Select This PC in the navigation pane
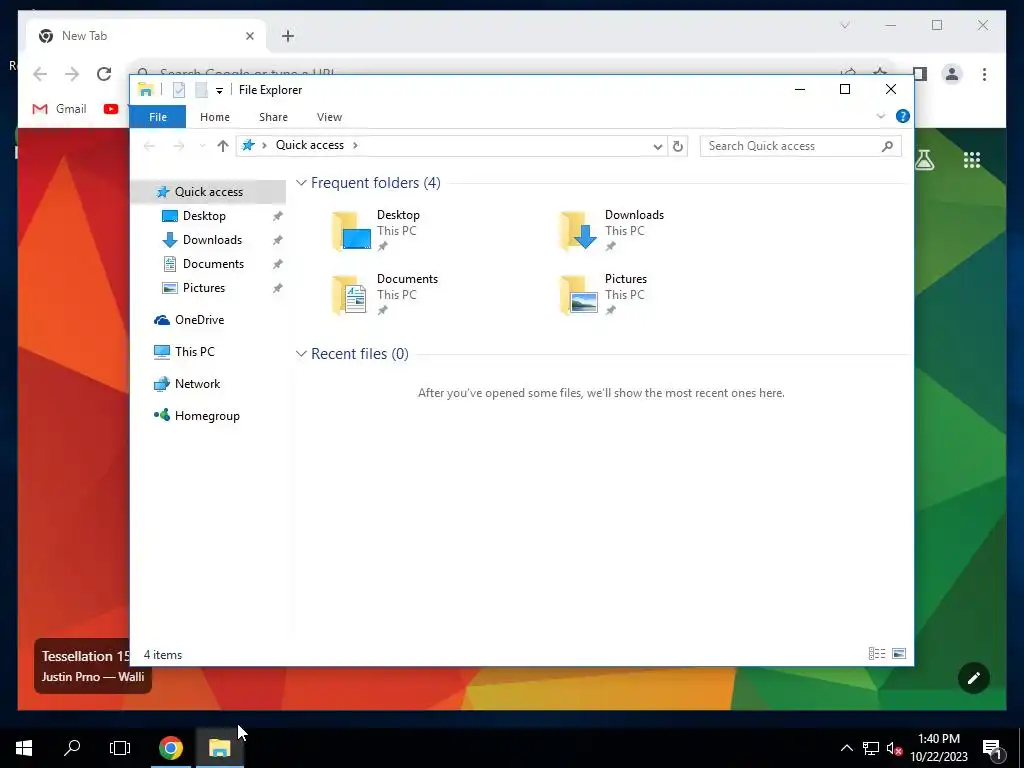 tap(194, 352)
